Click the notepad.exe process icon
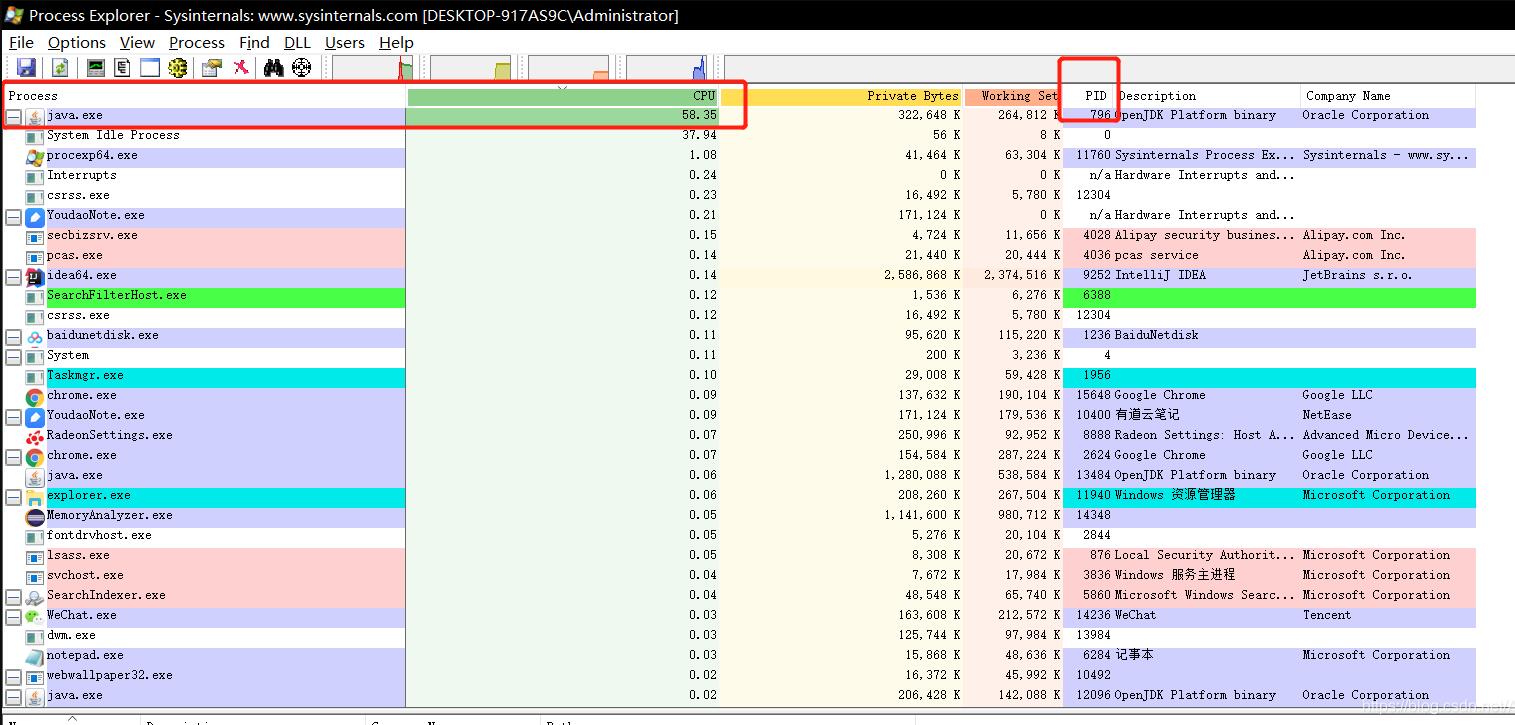Image resolution: width=1515 pixels, height=725 pixels. tap(35, 656)
